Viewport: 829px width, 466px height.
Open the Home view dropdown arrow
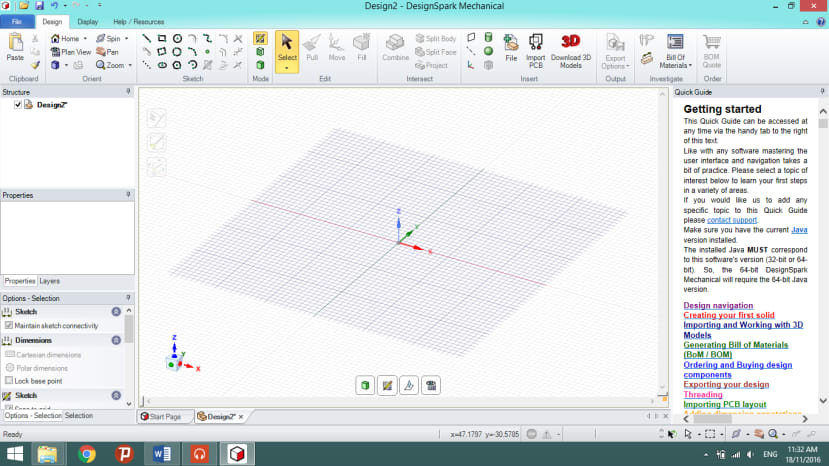(x=85, y=39)
